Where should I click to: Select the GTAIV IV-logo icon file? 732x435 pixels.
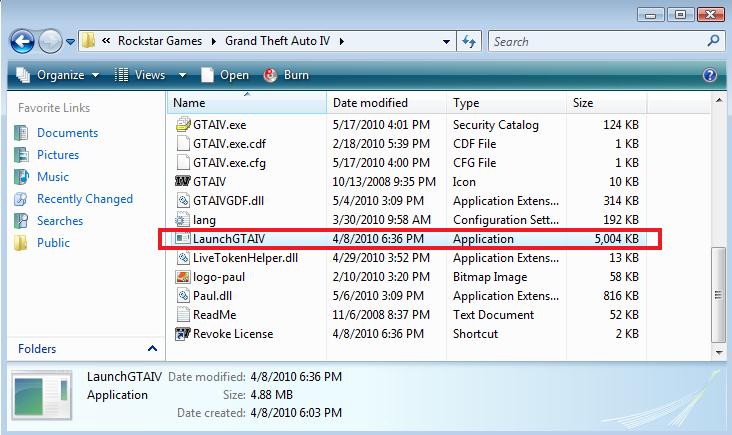click(x=183, y=182)
